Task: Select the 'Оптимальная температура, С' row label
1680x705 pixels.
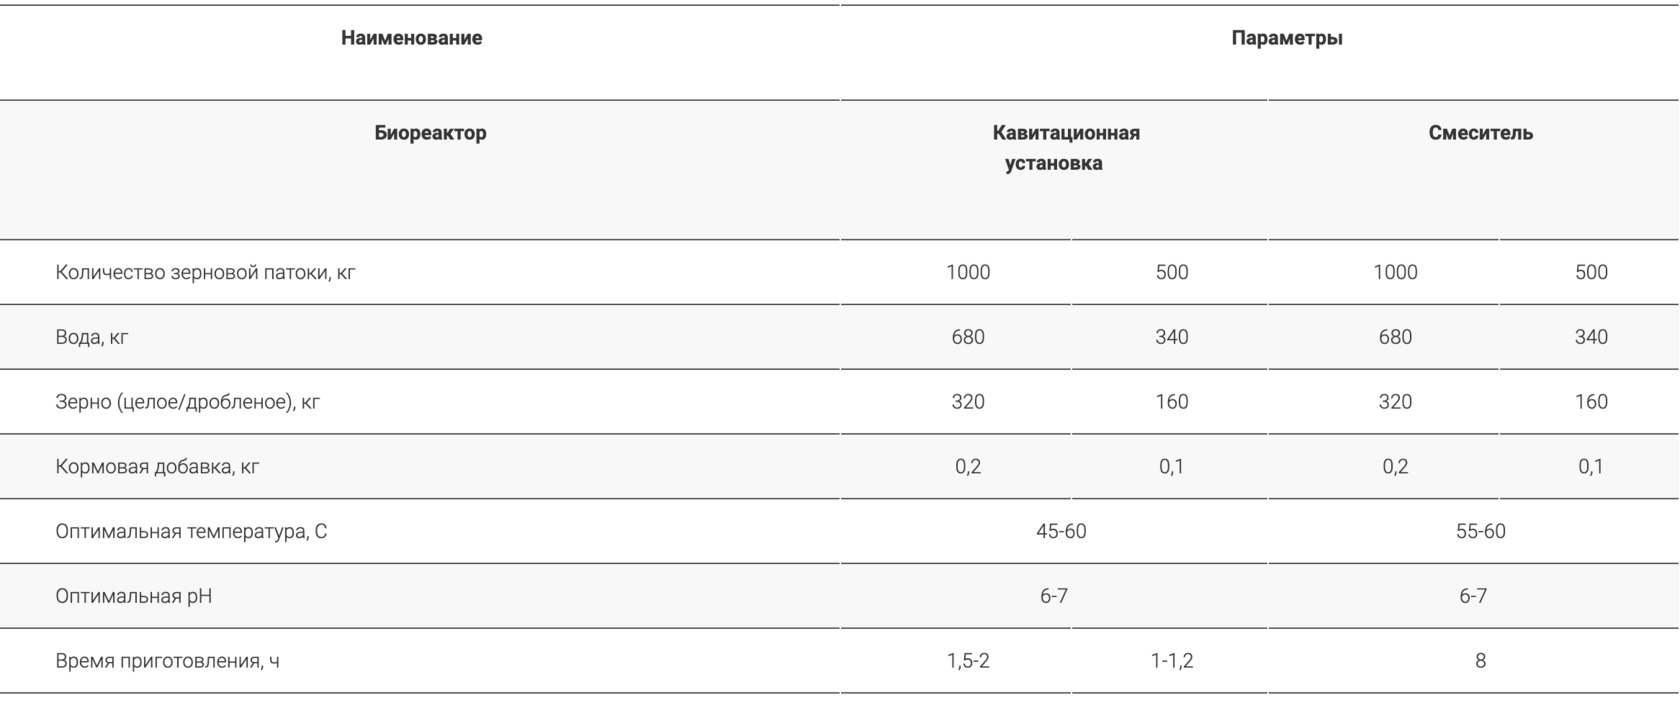Action: coord(191,531)
